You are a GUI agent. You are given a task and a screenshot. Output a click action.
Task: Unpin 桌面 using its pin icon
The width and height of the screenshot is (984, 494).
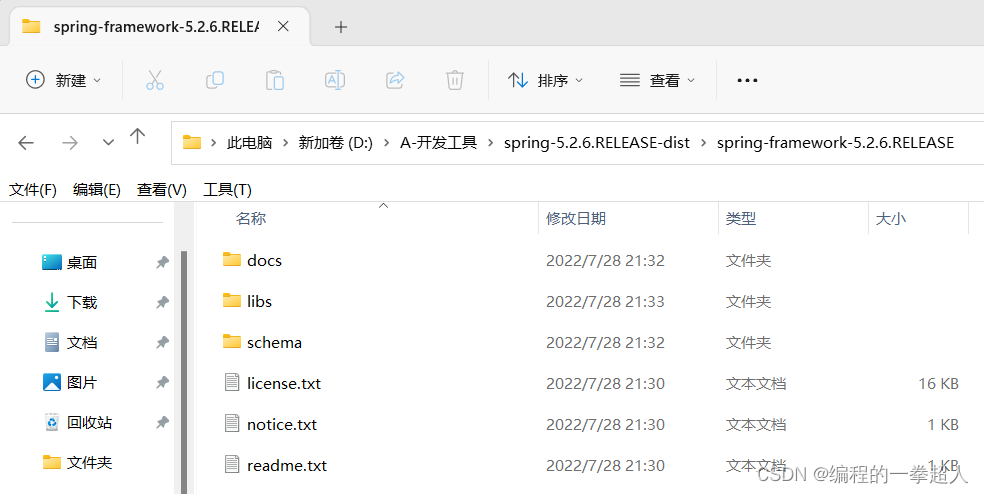(x=163, y=262)
